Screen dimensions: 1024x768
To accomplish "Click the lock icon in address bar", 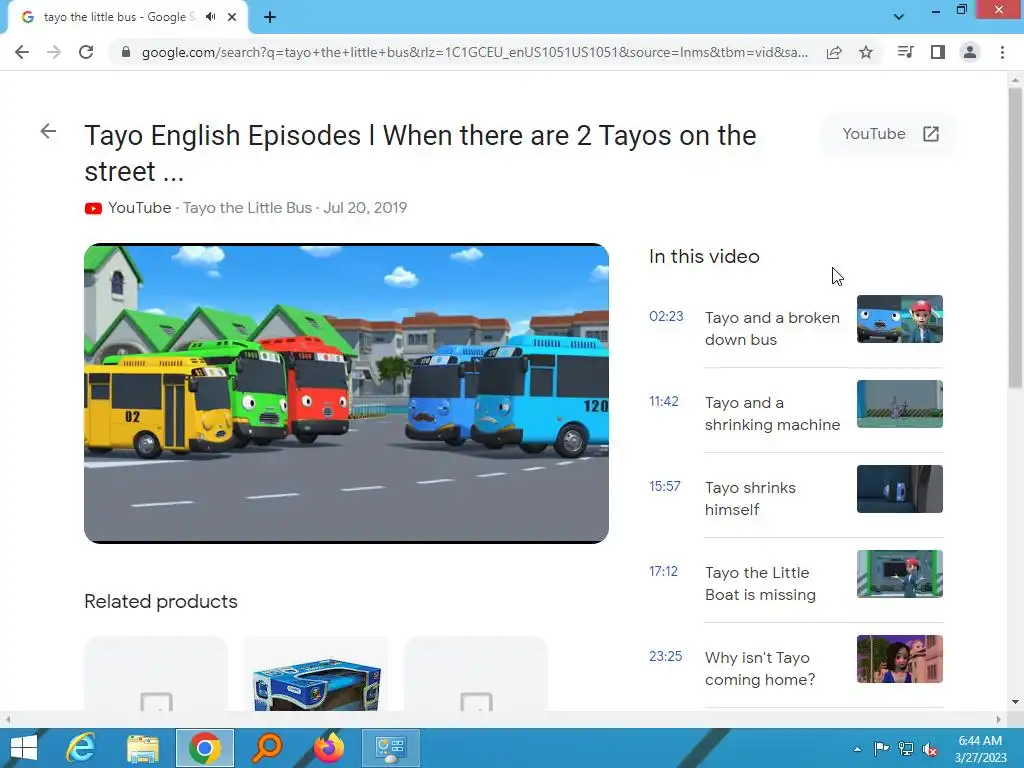I will coord(126,52).
